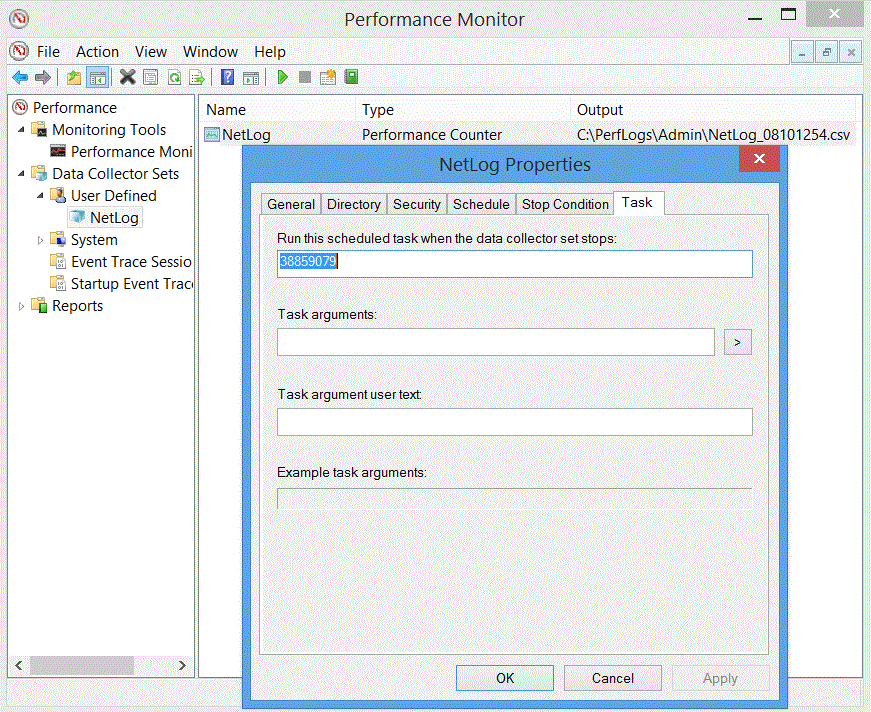Select the System tree item
Viewport: 871px width, 712px height.
(x=94, y=240)
